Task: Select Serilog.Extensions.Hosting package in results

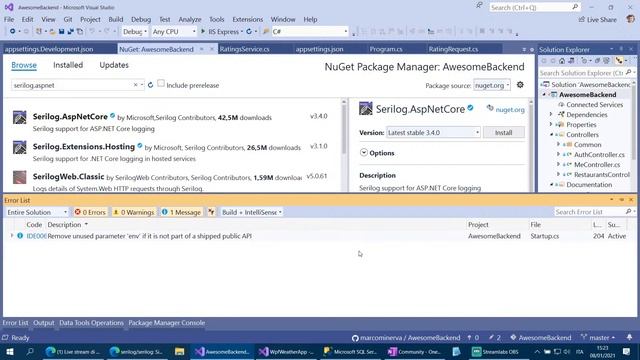Action: click(x=171, y=152)
